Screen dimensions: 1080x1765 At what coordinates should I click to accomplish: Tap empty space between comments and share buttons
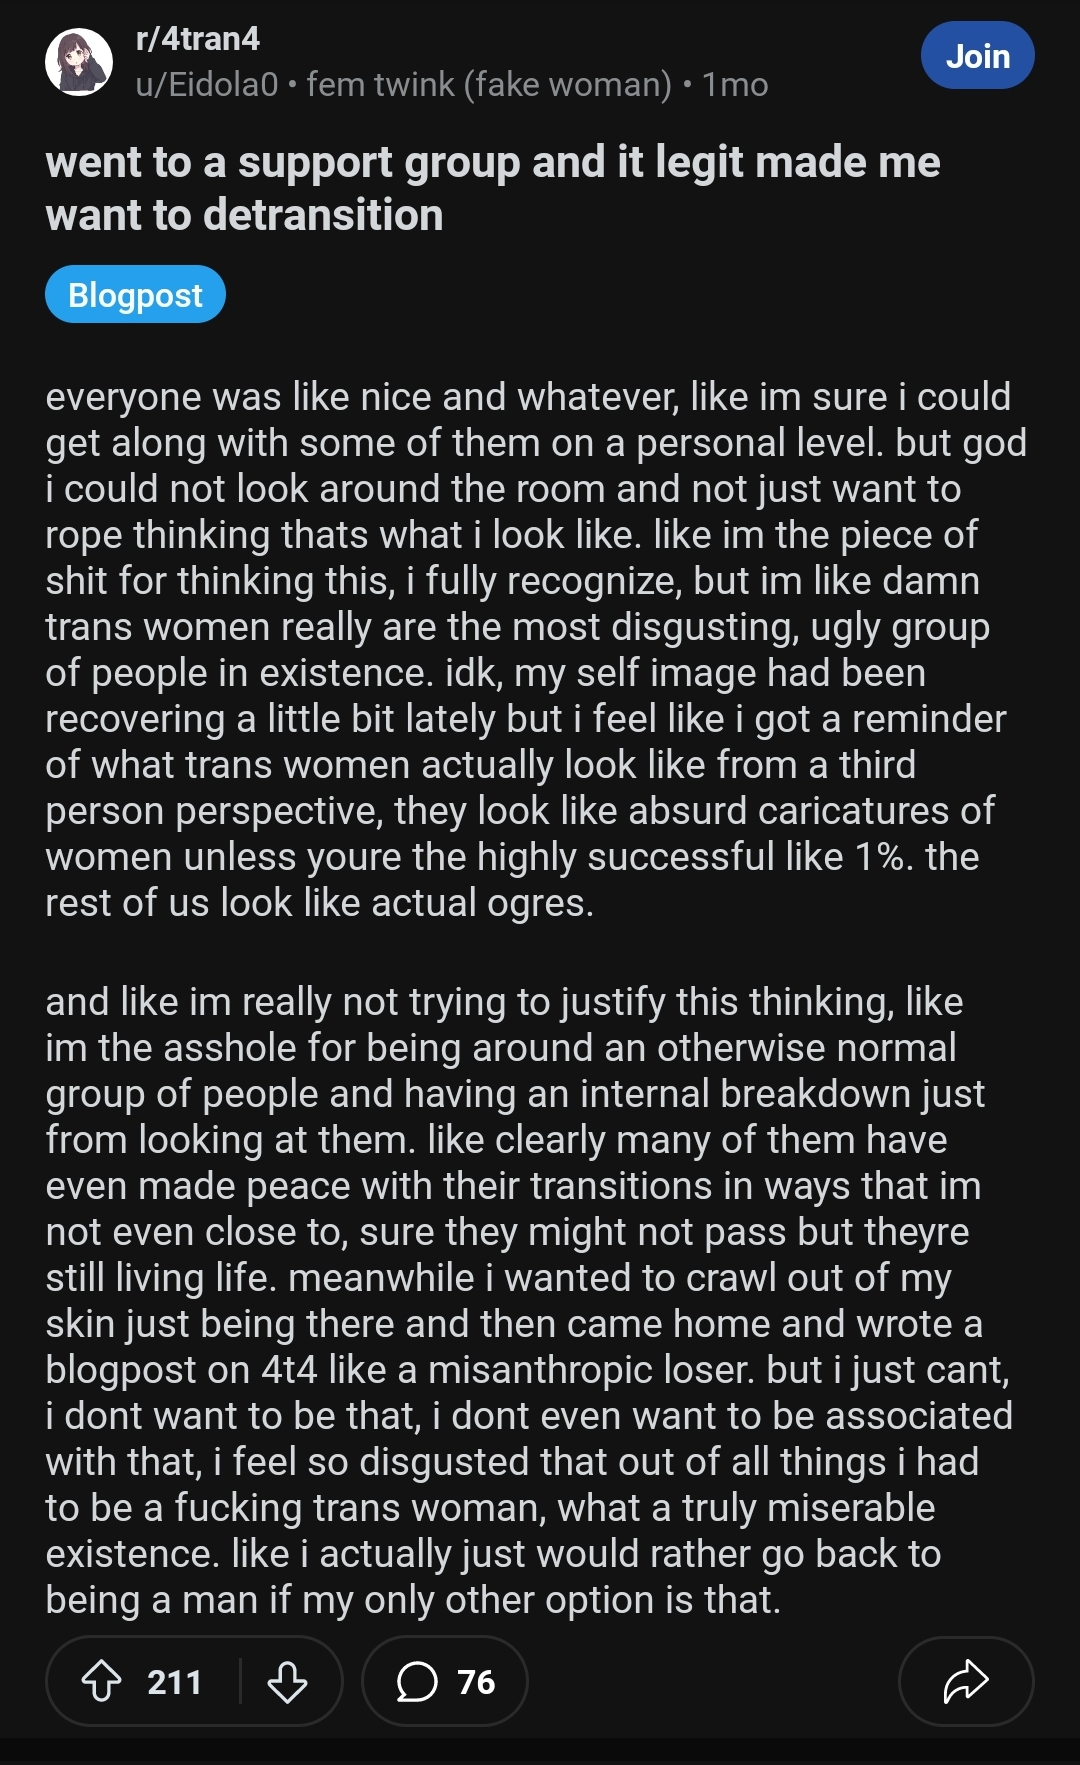712,1681
